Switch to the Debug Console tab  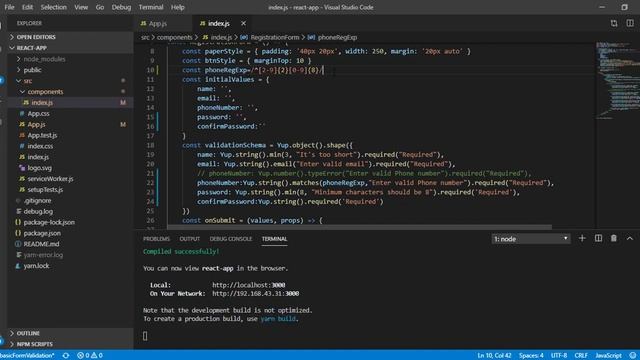pyautogui.click(x=231, y=239)
